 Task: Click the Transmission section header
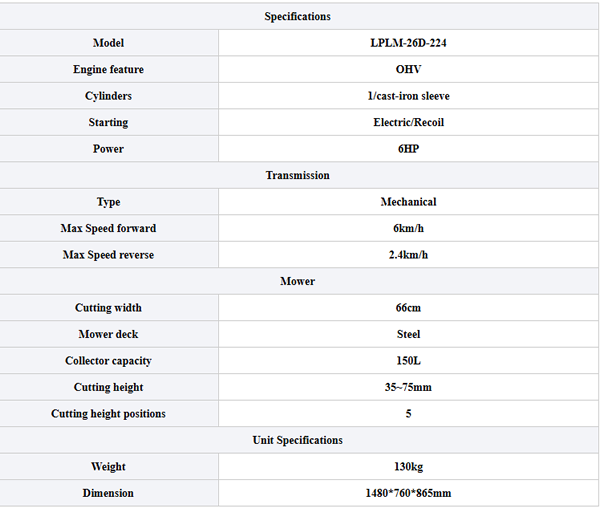pos(297,176)
